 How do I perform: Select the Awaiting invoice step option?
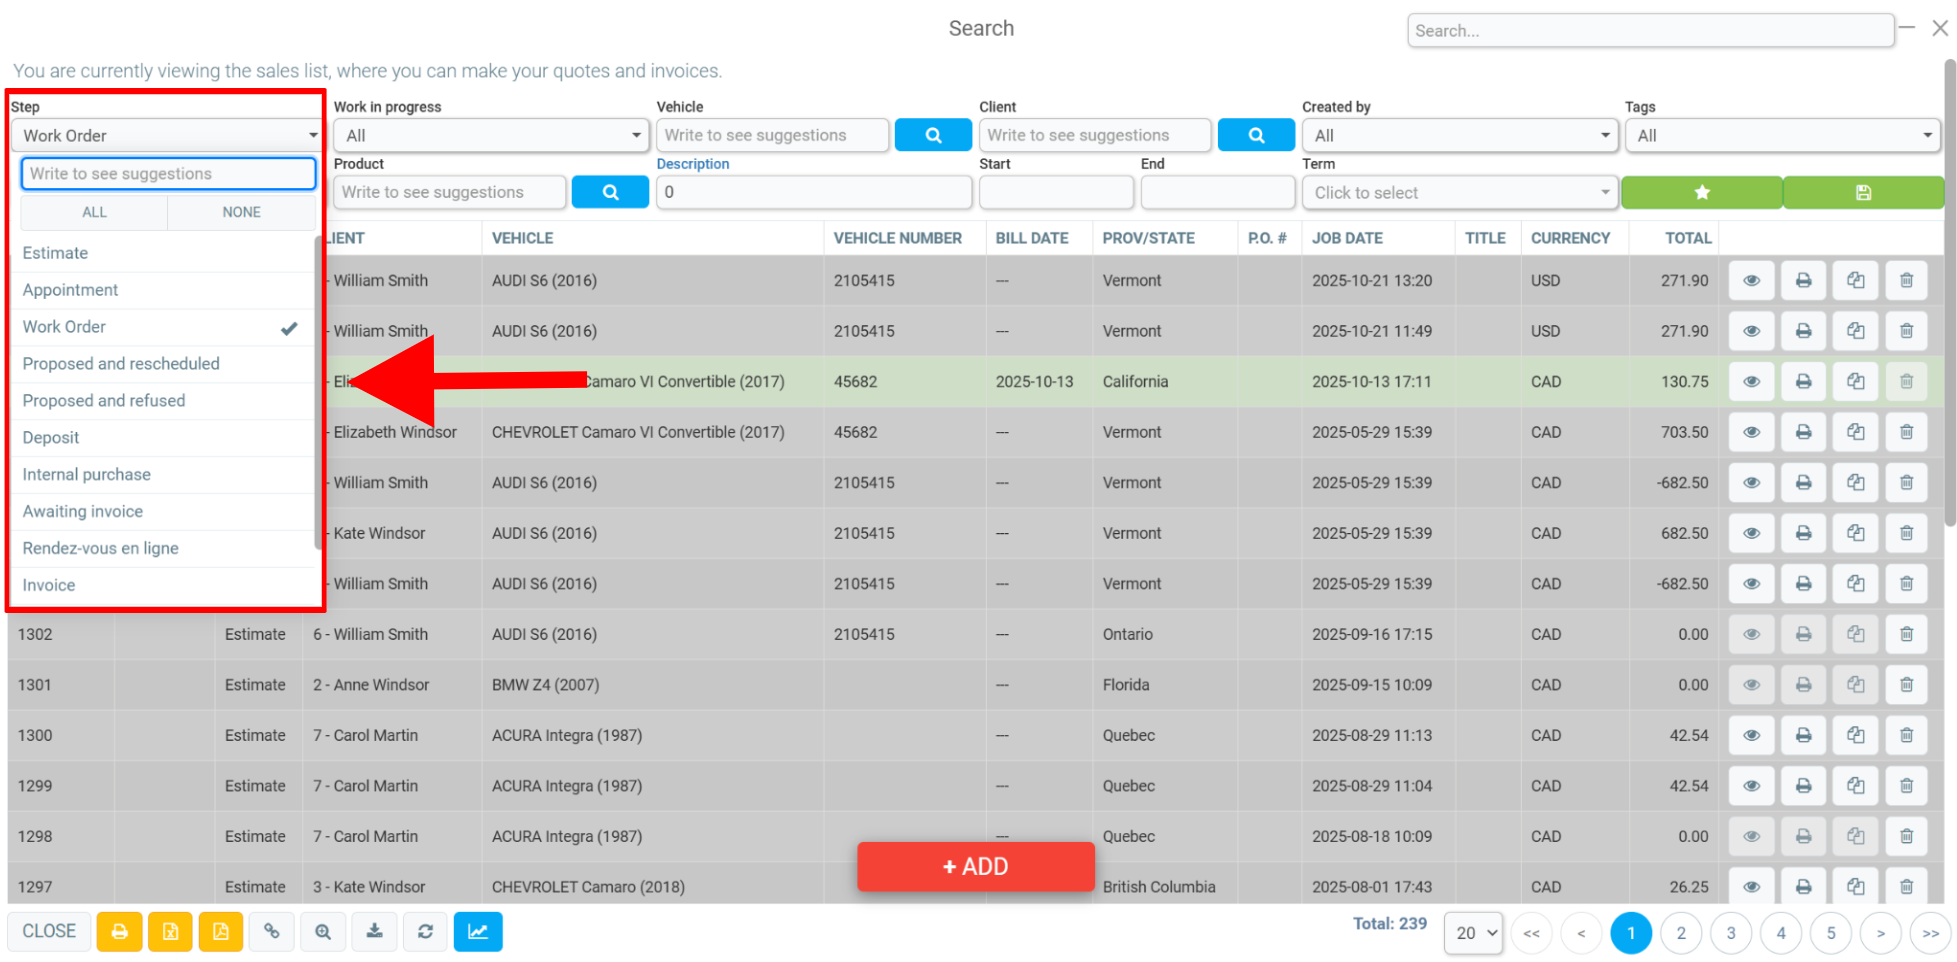click(162, 511)
